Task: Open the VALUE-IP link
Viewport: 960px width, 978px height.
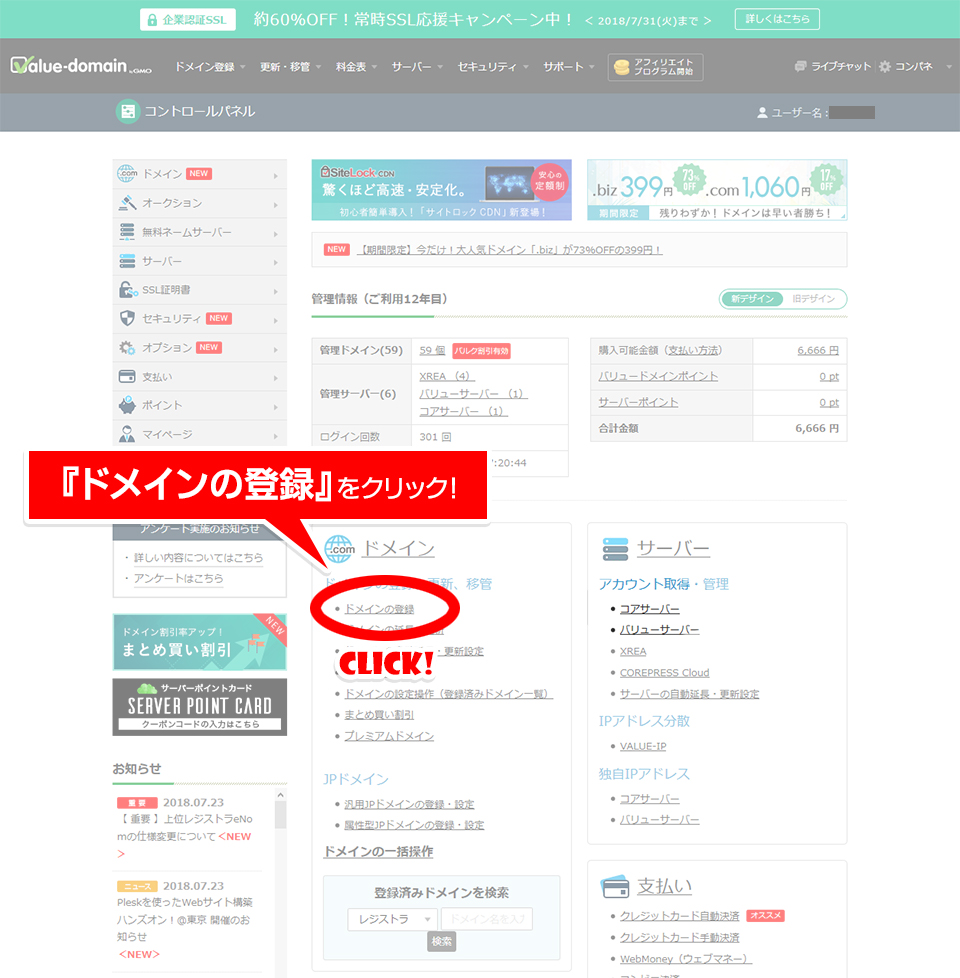Action: point(643,746)
